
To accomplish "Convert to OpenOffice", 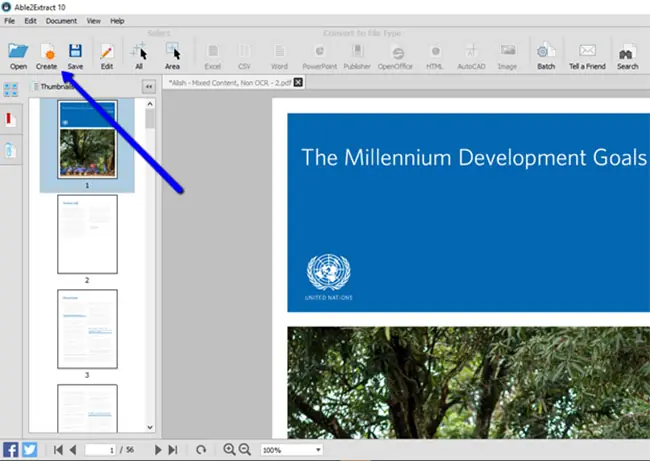I will (395, 56).
